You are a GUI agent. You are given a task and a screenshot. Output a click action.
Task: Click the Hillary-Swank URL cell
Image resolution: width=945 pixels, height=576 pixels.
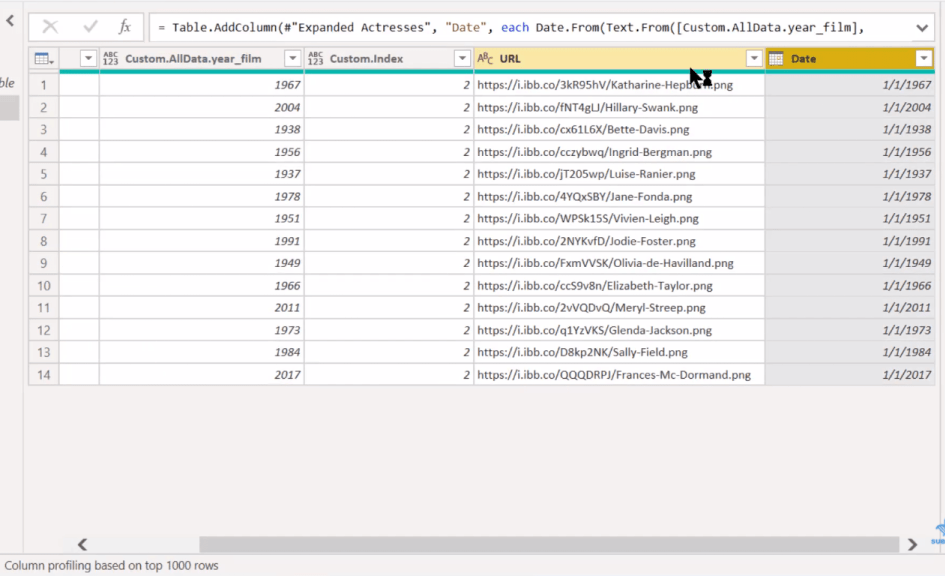tap(619, 107)
